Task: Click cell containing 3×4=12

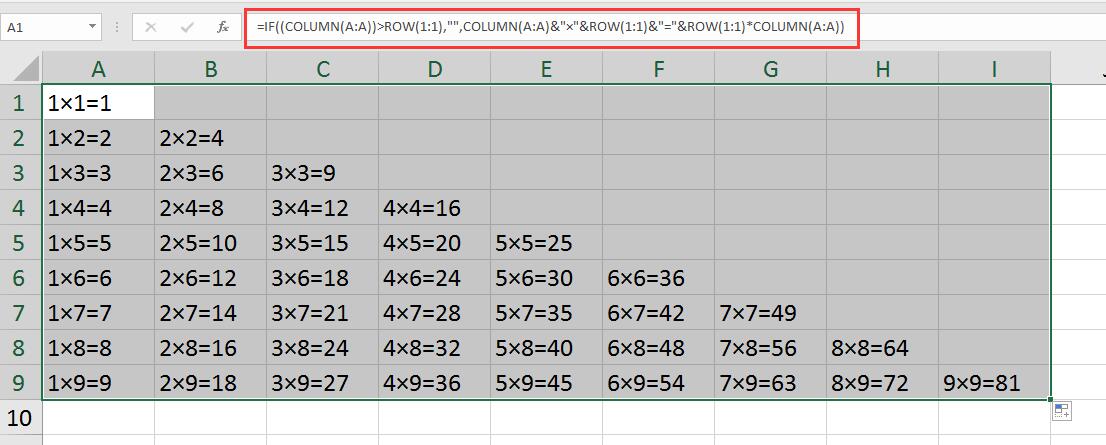Action: [322, 208]
